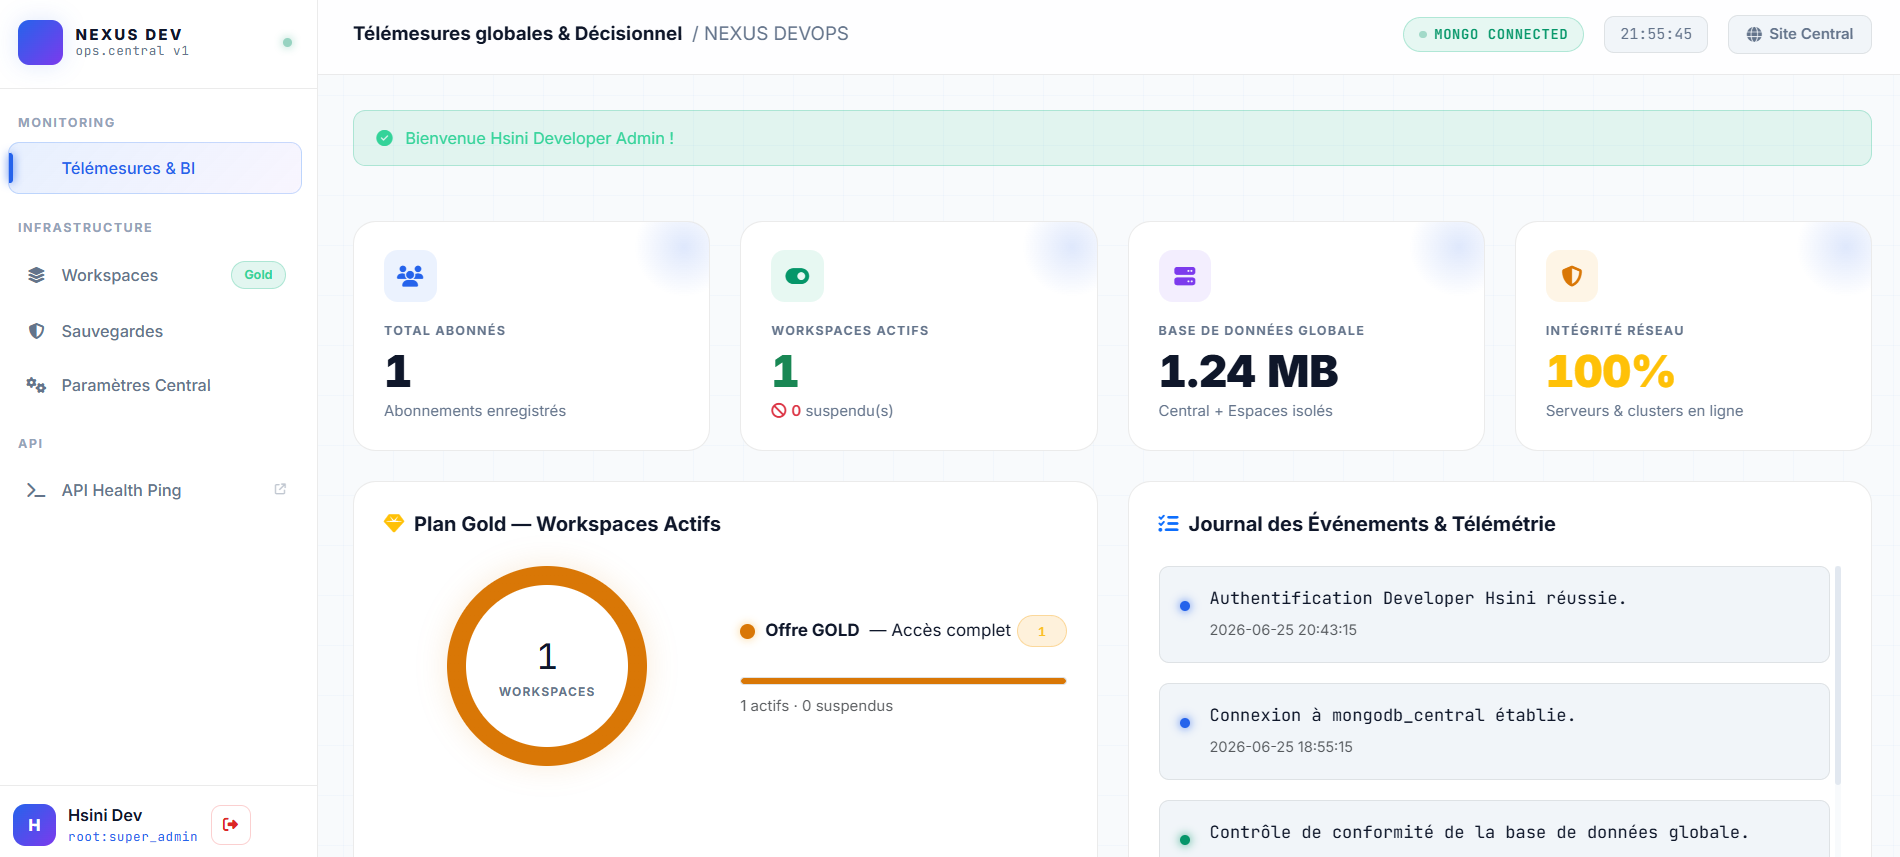Open the Workspaces sidebar item
The image size is (1900, 857).
(155, 275)
